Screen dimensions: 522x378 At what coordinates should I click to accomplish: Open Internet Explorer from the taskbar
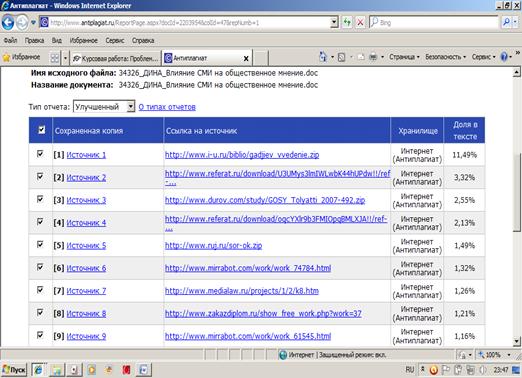click(38, 370)
